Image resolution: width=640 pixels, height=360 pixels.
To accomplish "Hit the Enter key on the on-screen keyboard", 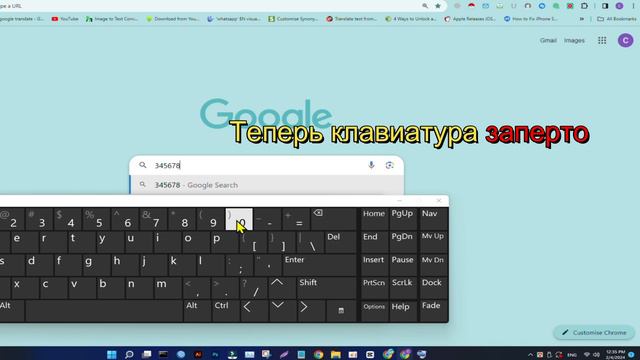I will (320, 264).
